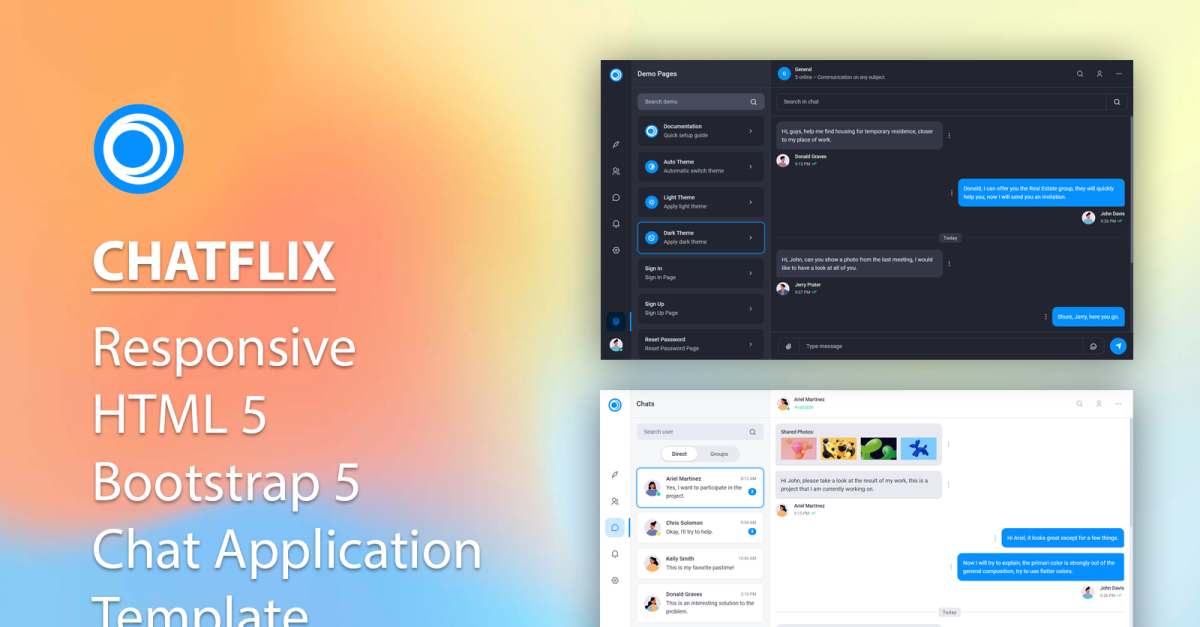Open settings gear in light theme sidebar
Screen dimensions: 1200x627
[615, 580]
